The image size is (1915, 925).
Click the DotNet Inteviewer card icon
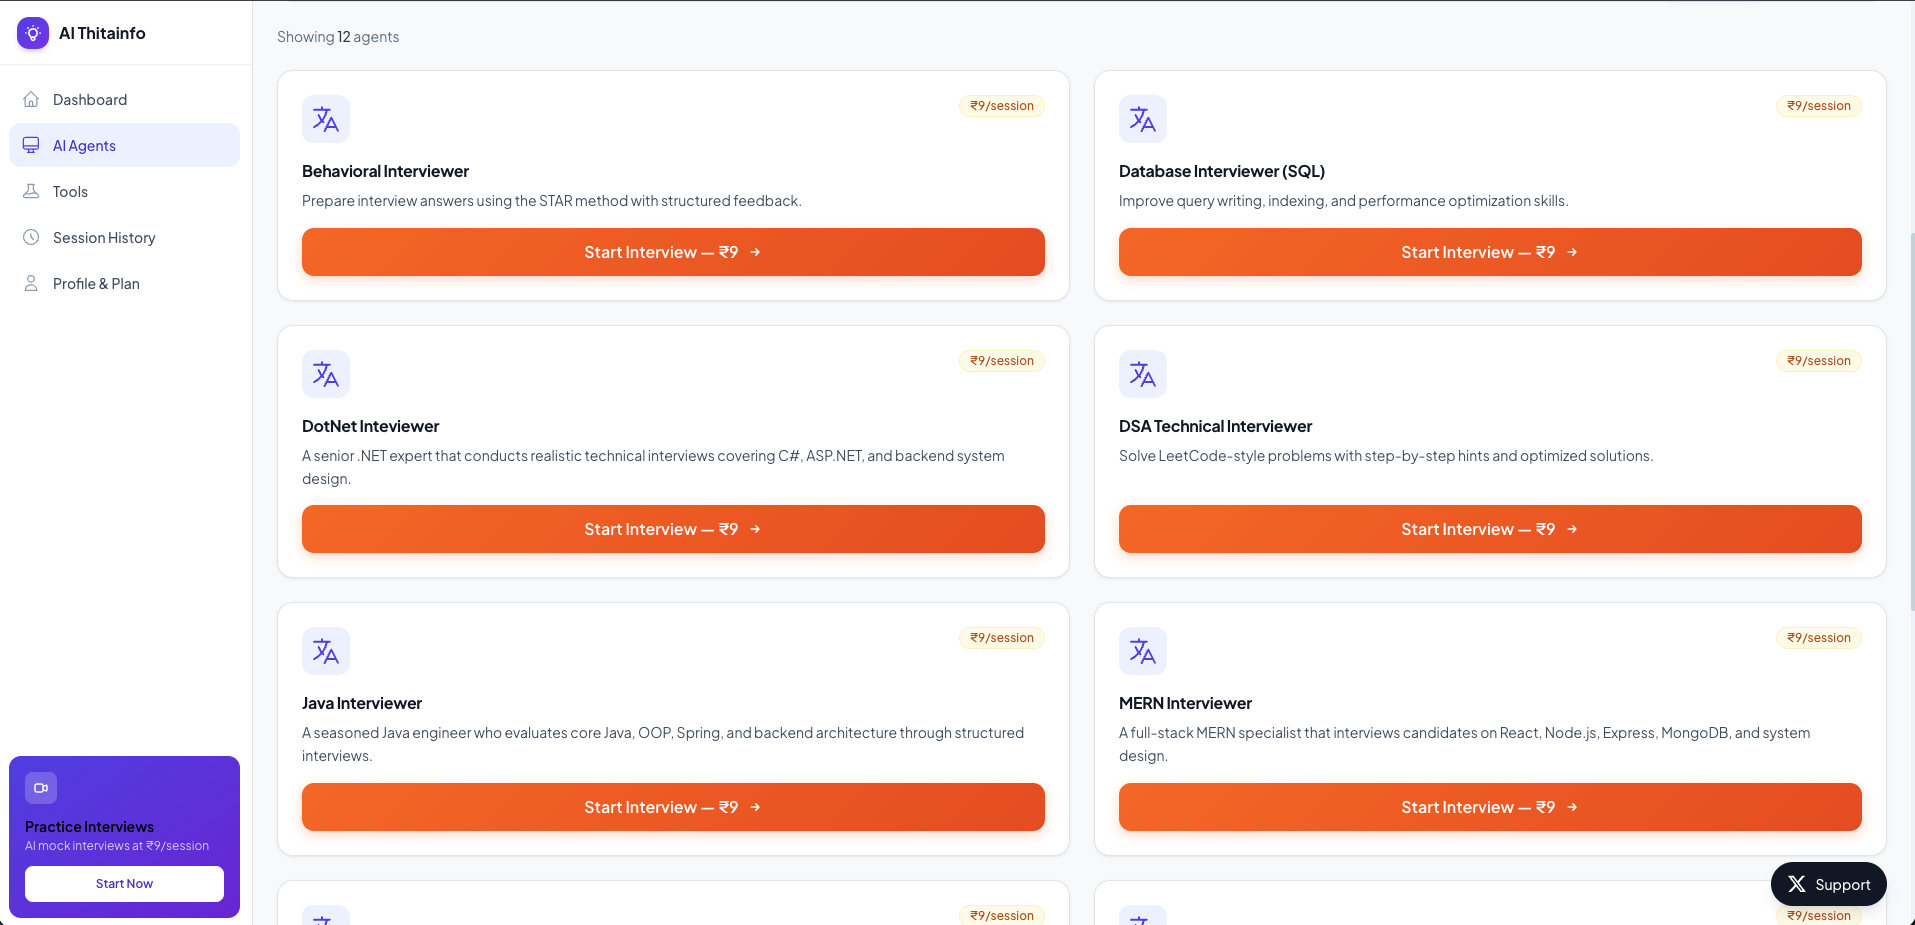326,374
